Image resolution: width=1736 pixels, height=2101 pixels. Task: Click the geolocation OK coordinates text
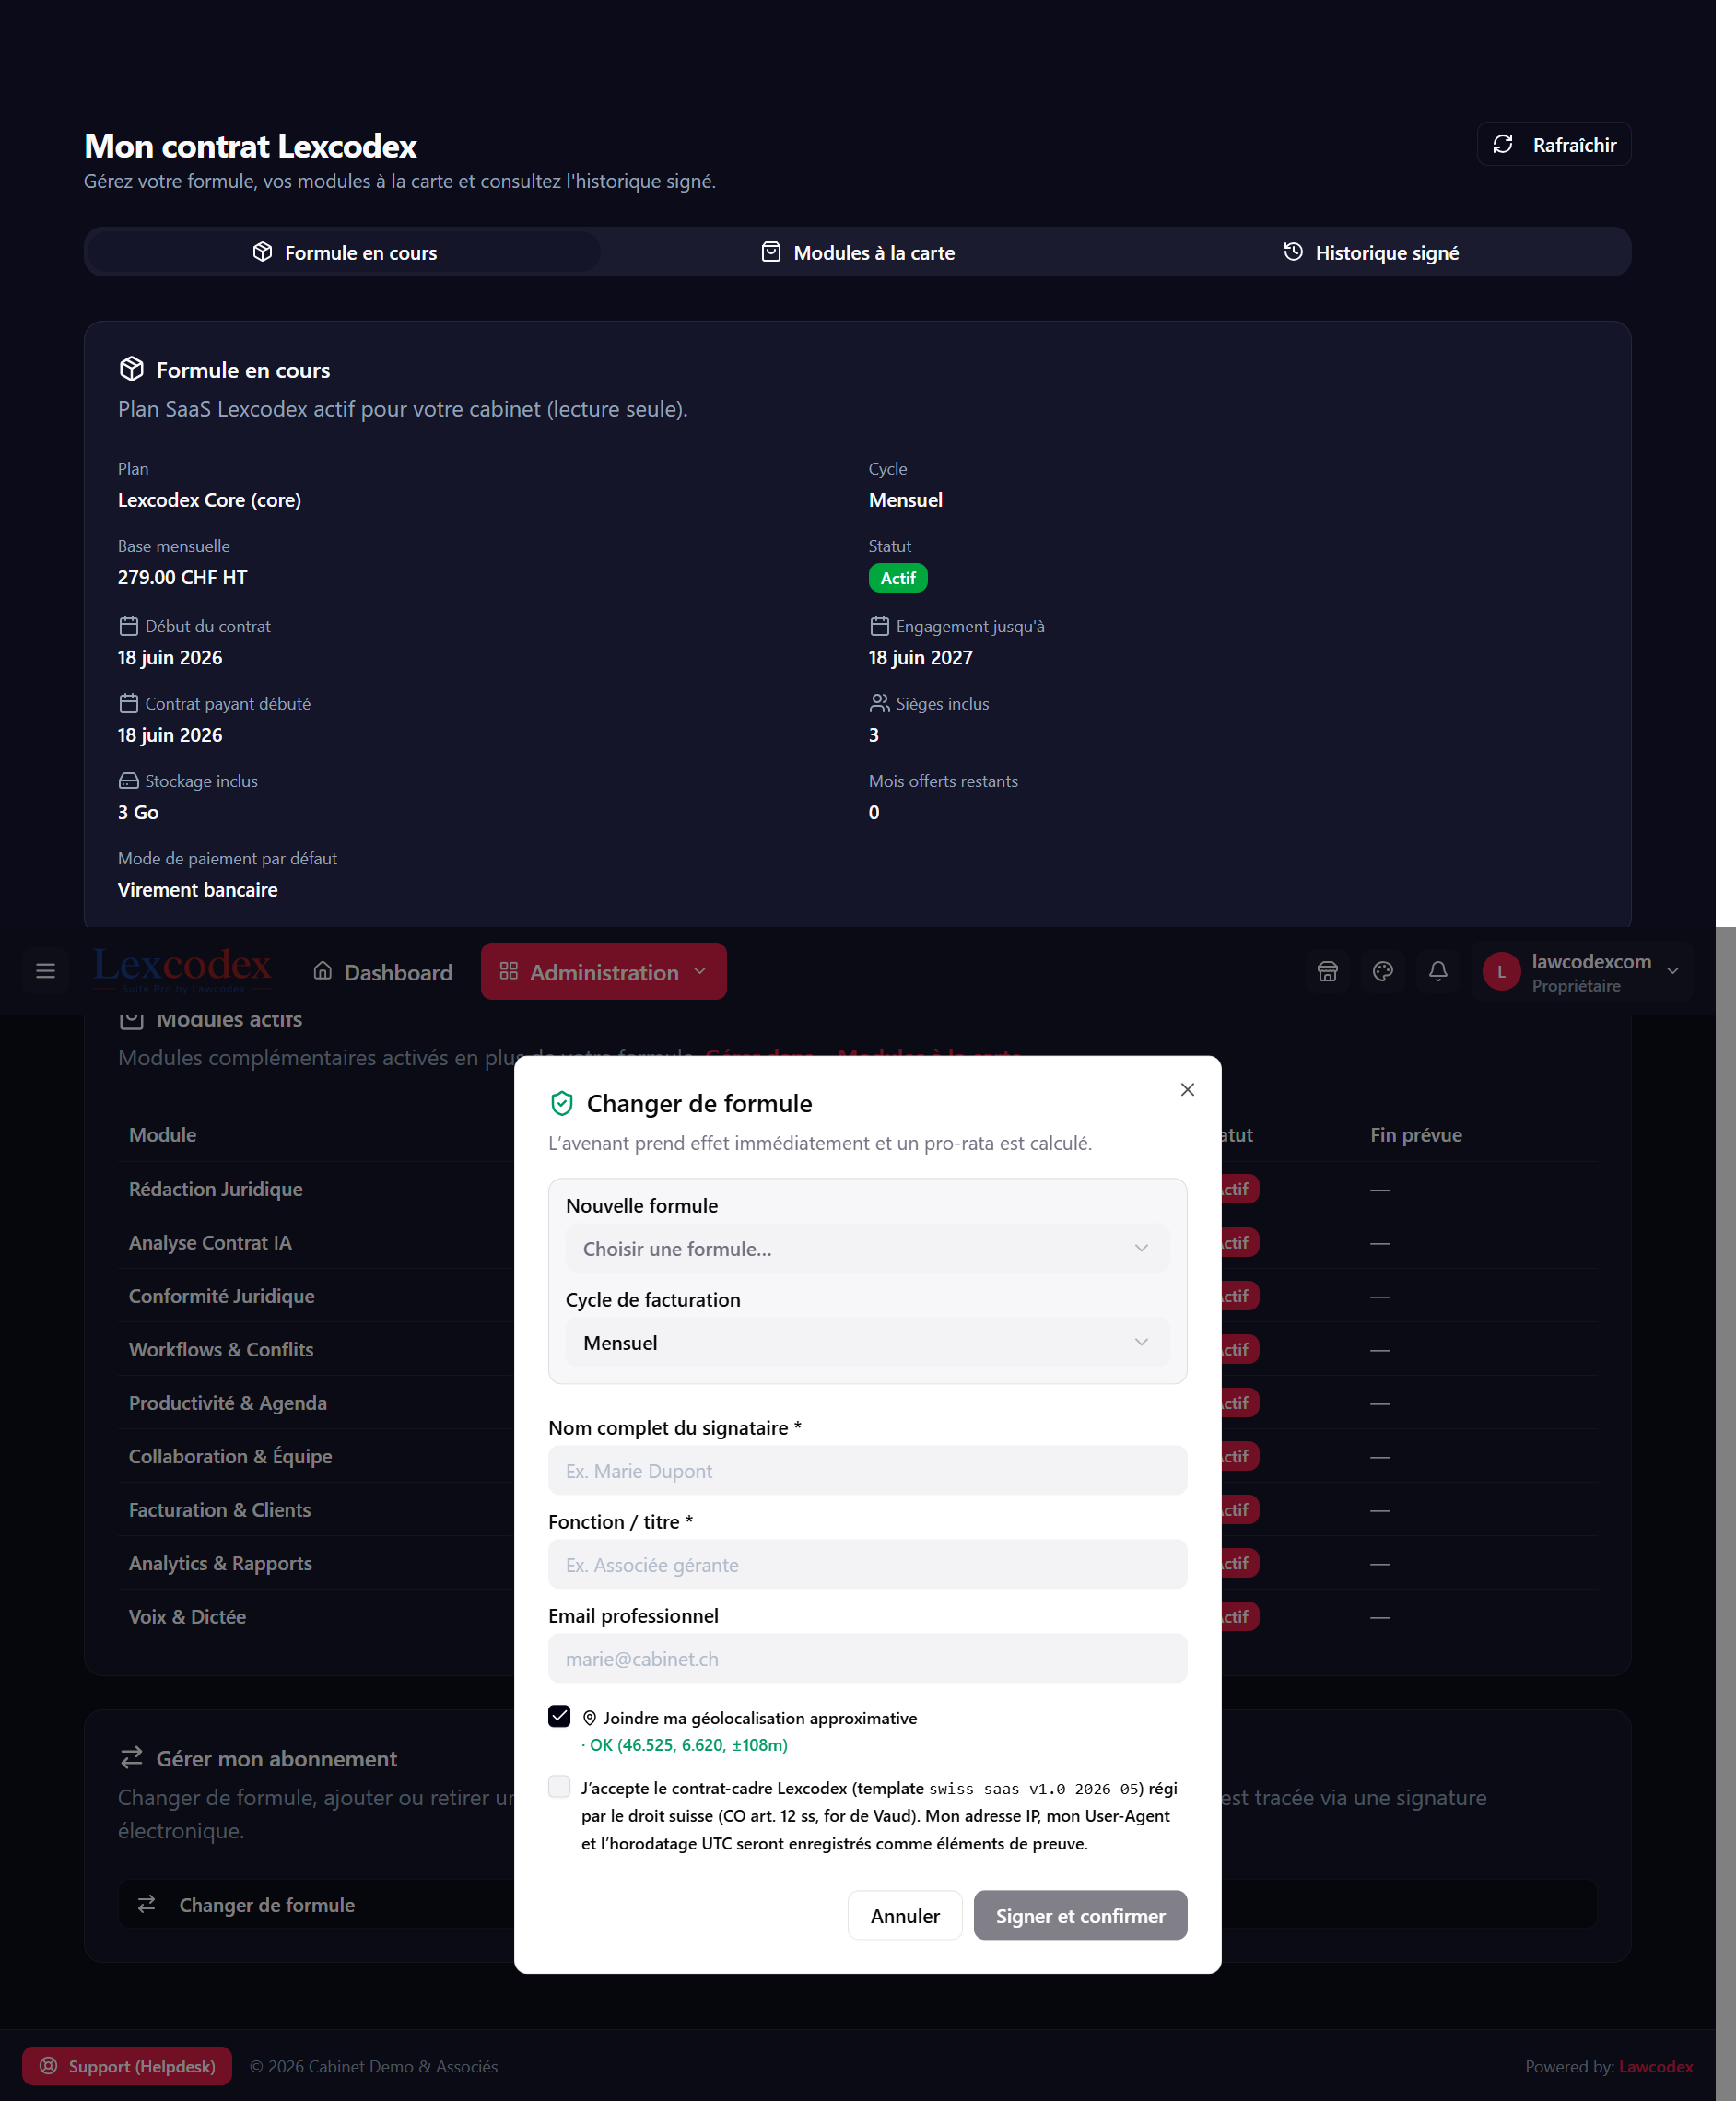(x=688, y=1745)
